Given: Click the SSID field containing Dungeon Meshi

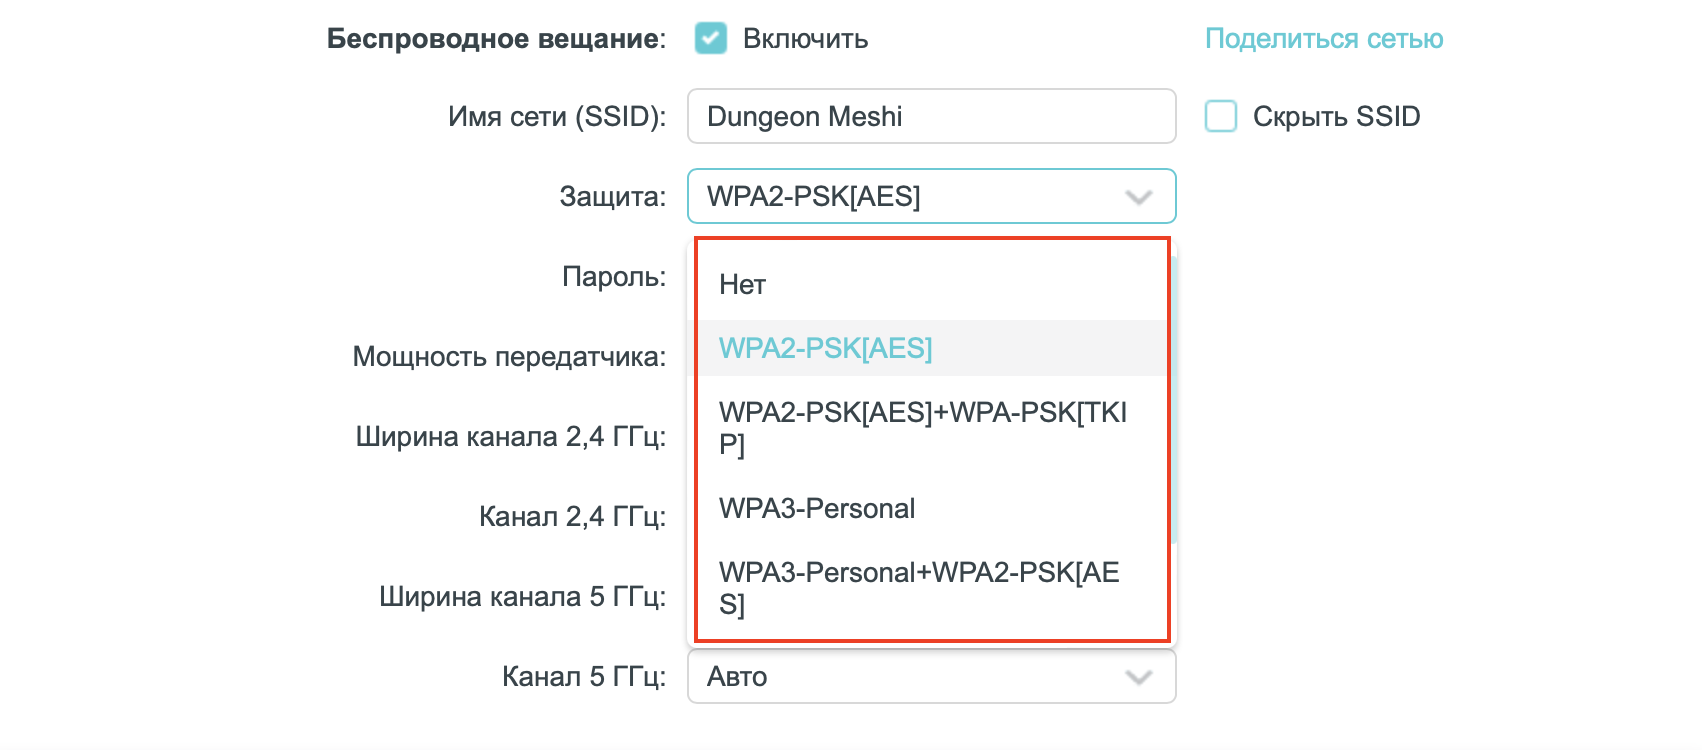Looking at the screenshot, I should [930, 117].
